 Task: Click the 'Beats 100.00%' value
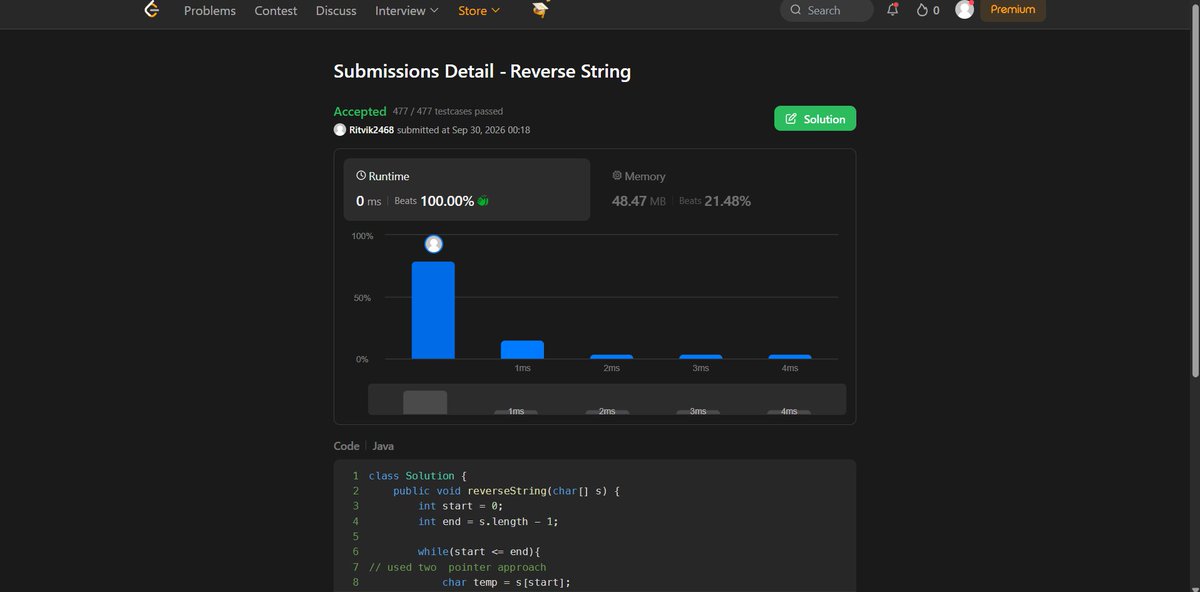click(x=434, y=201)
